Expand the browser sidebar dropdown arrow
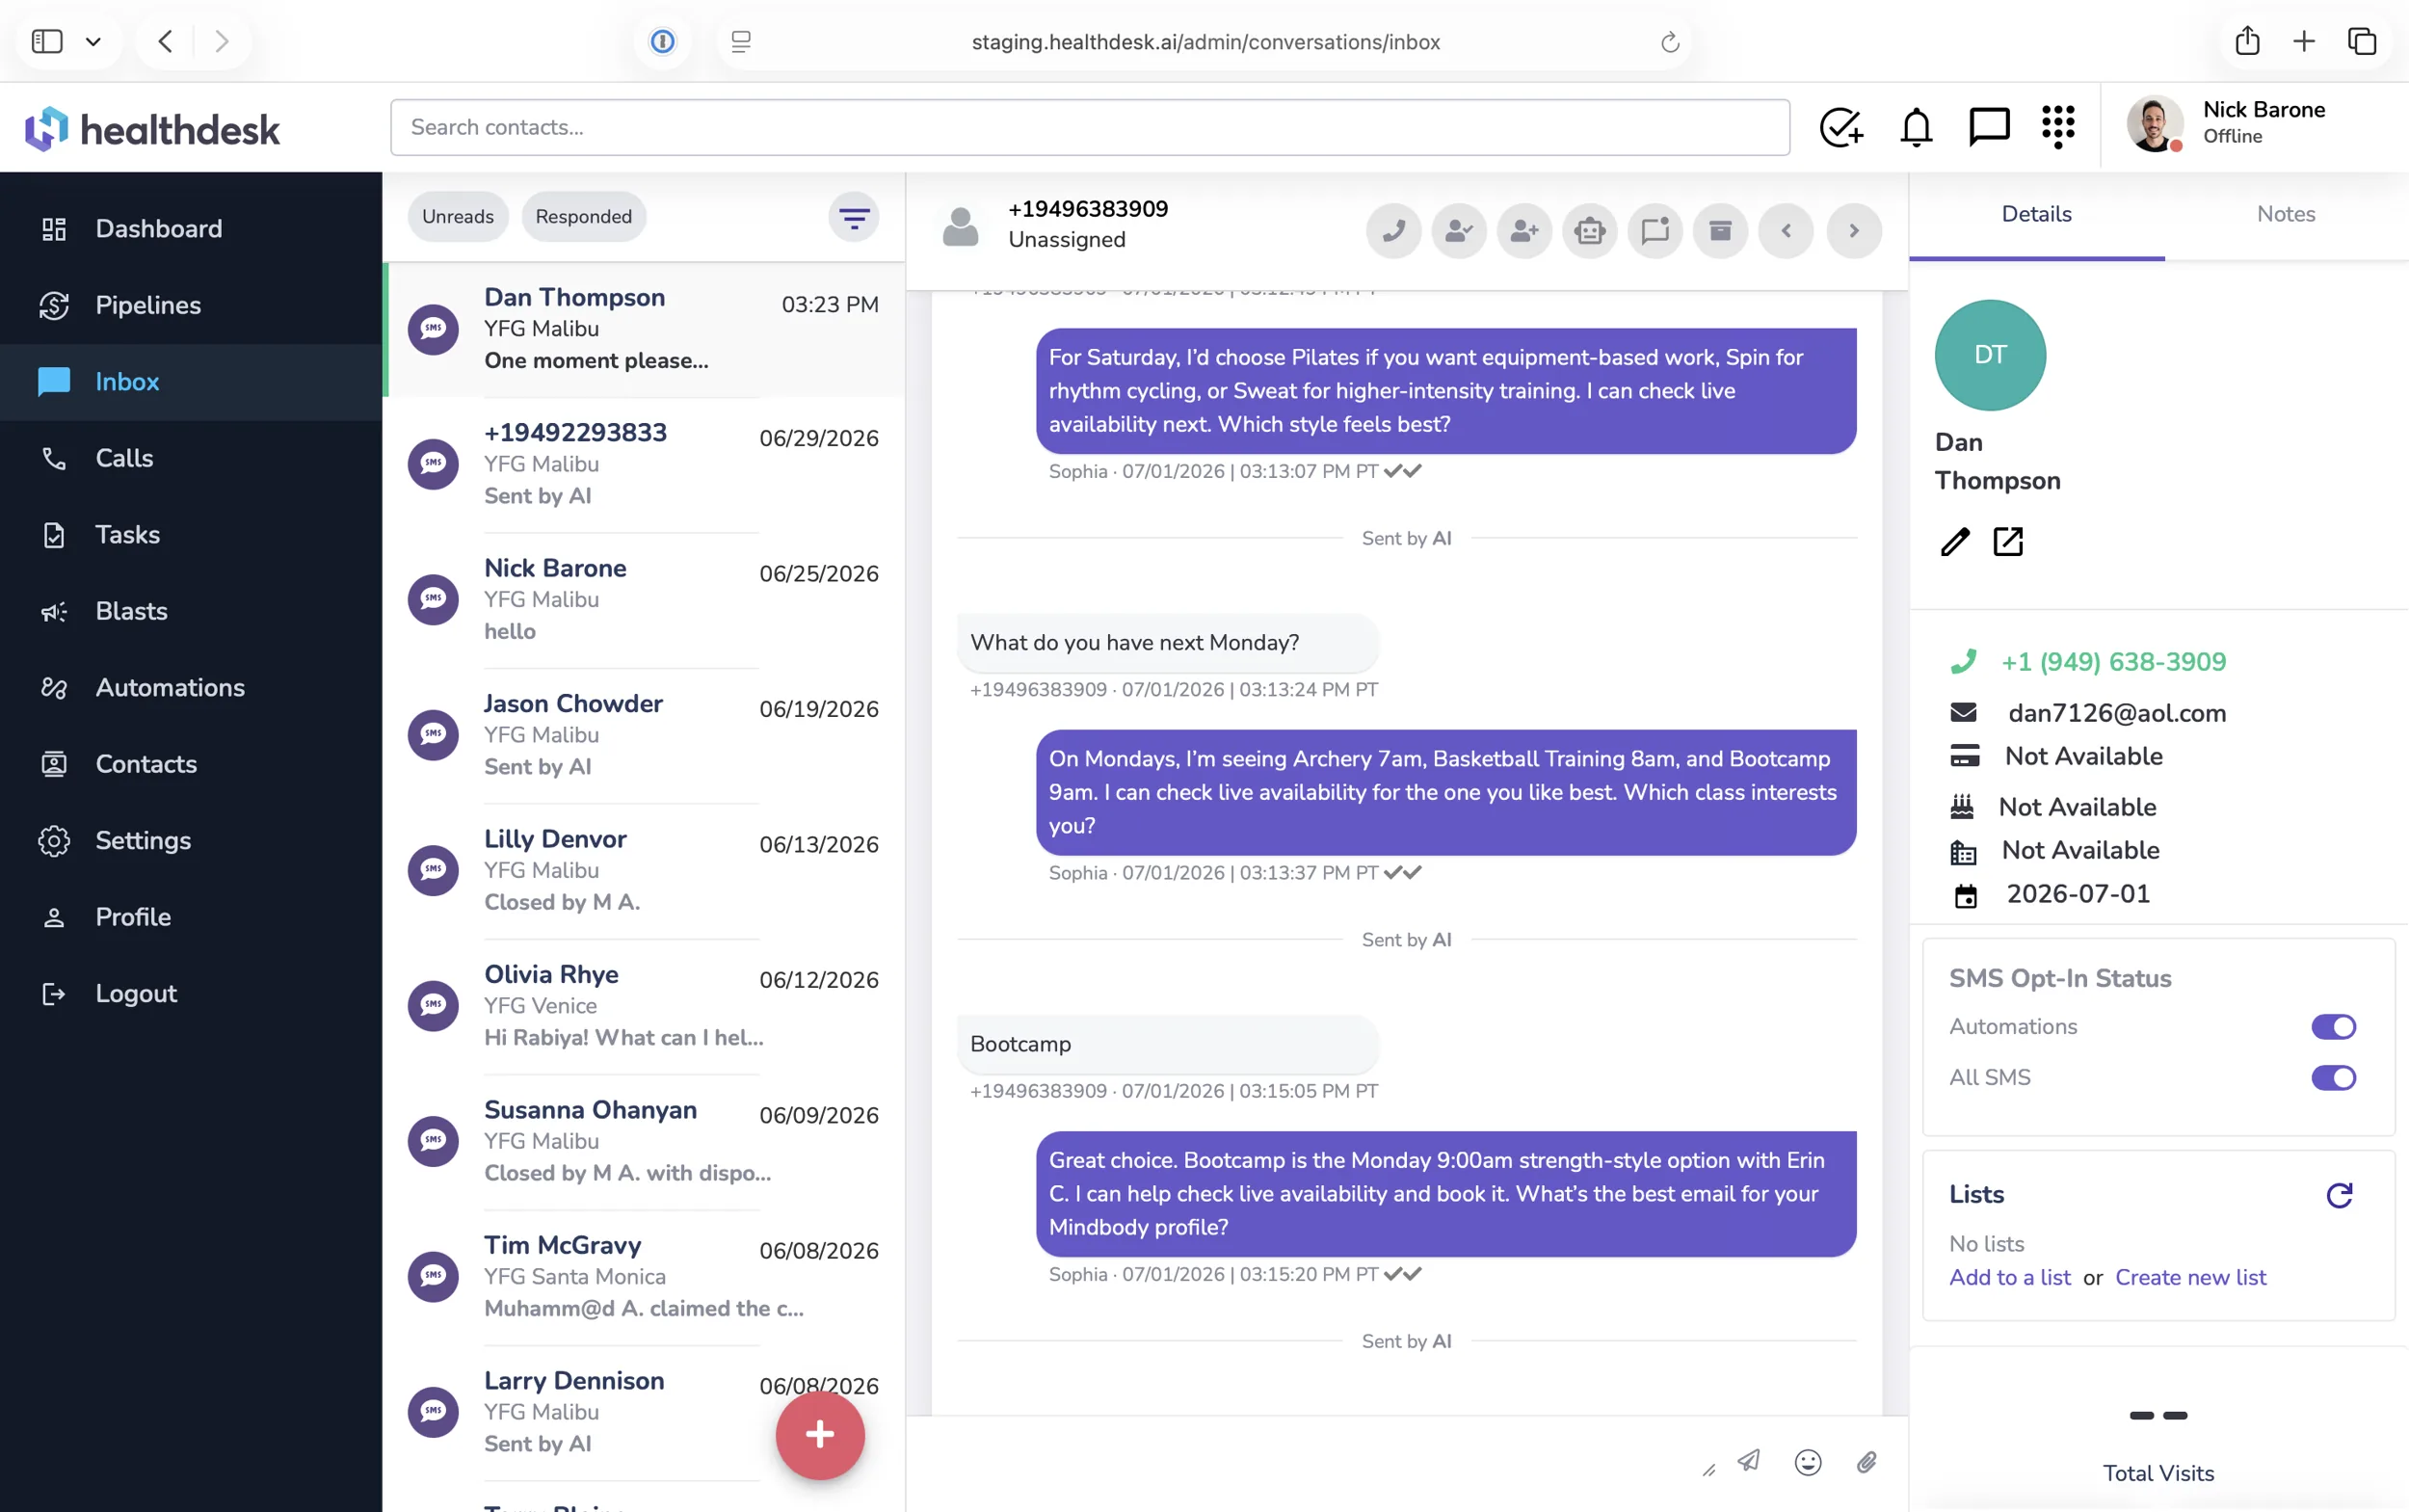 click(x=93, y=41)
